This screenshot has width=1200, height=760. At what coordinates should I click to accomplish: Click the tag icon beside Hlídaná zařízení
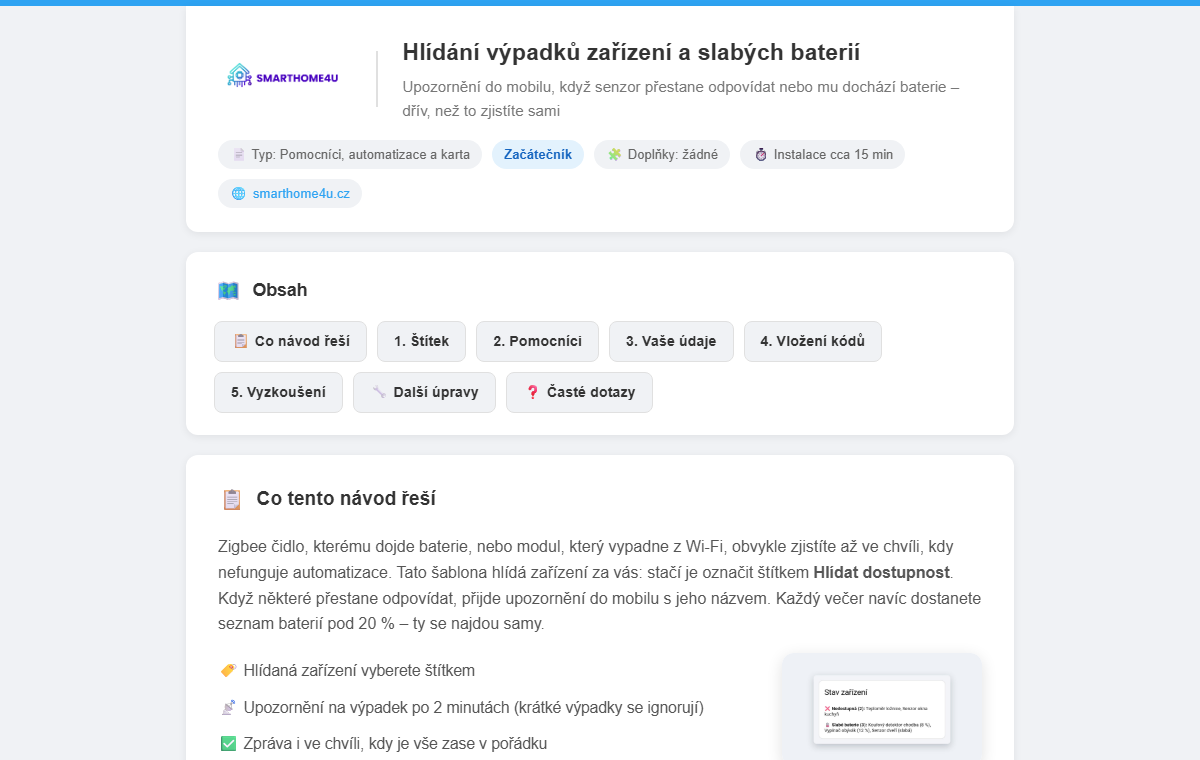point(228,670)
